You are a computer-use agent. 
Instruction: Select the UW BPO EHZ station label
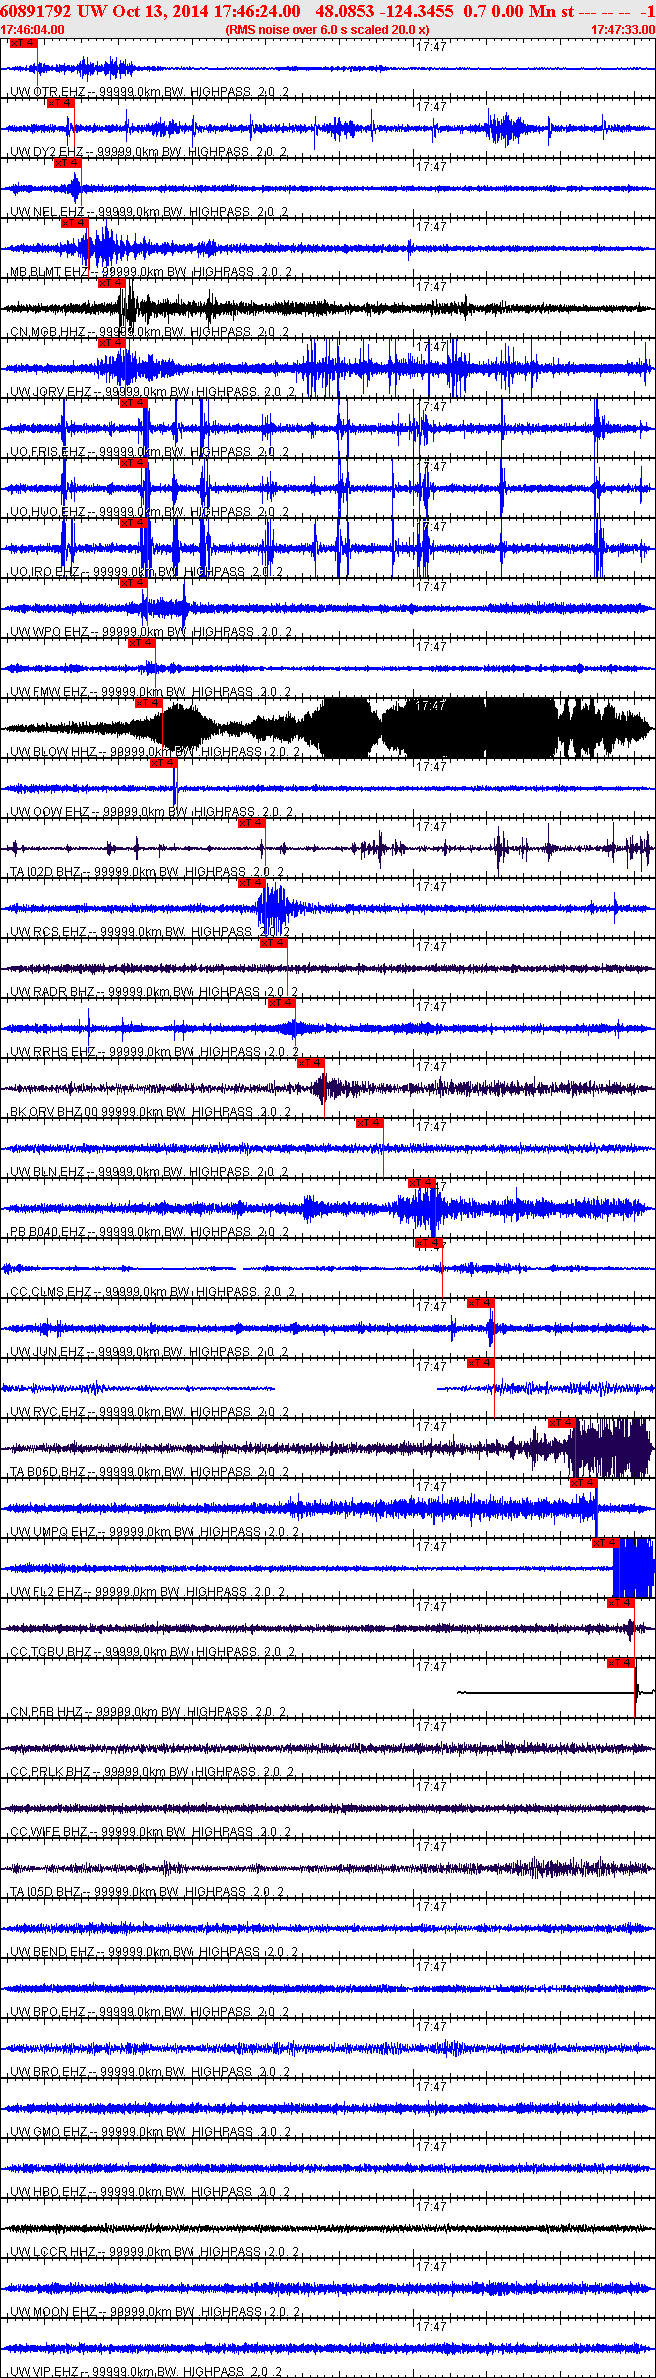click(x=47, y=2012)
